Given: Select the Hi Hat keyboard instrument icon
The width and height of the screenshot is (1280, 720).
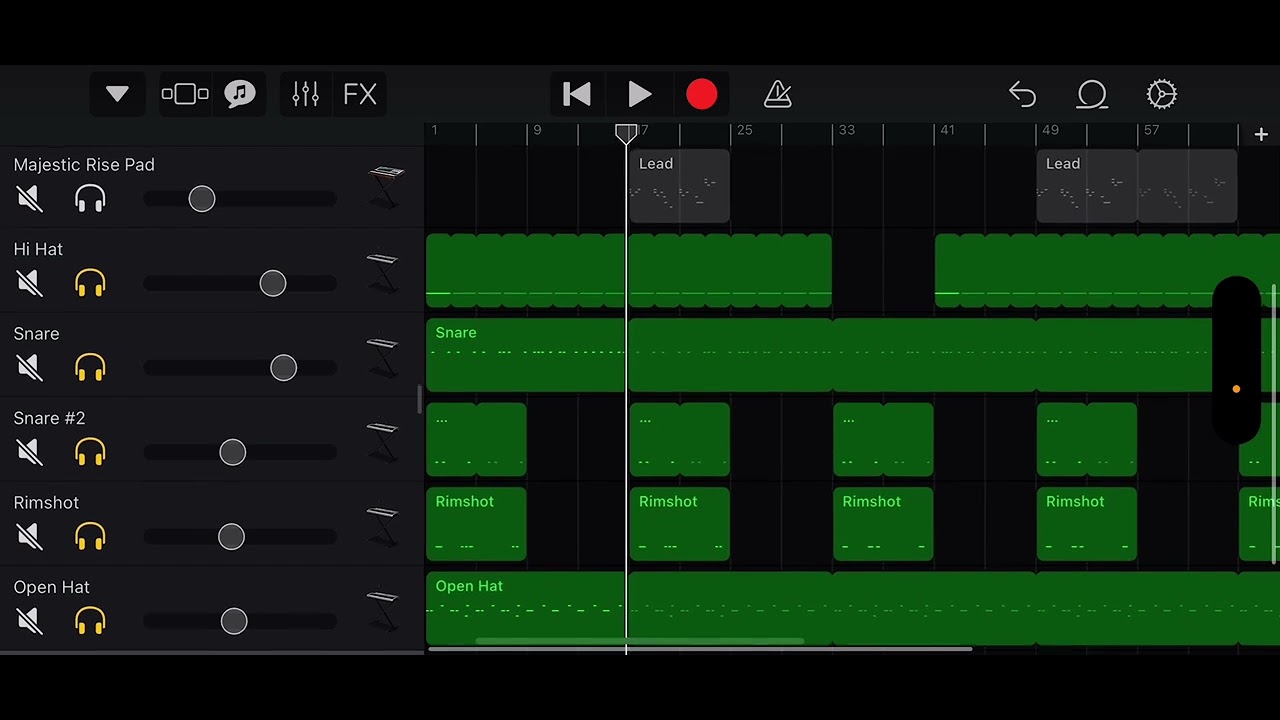Looking at the screenshot, I should tap(383, 272).
